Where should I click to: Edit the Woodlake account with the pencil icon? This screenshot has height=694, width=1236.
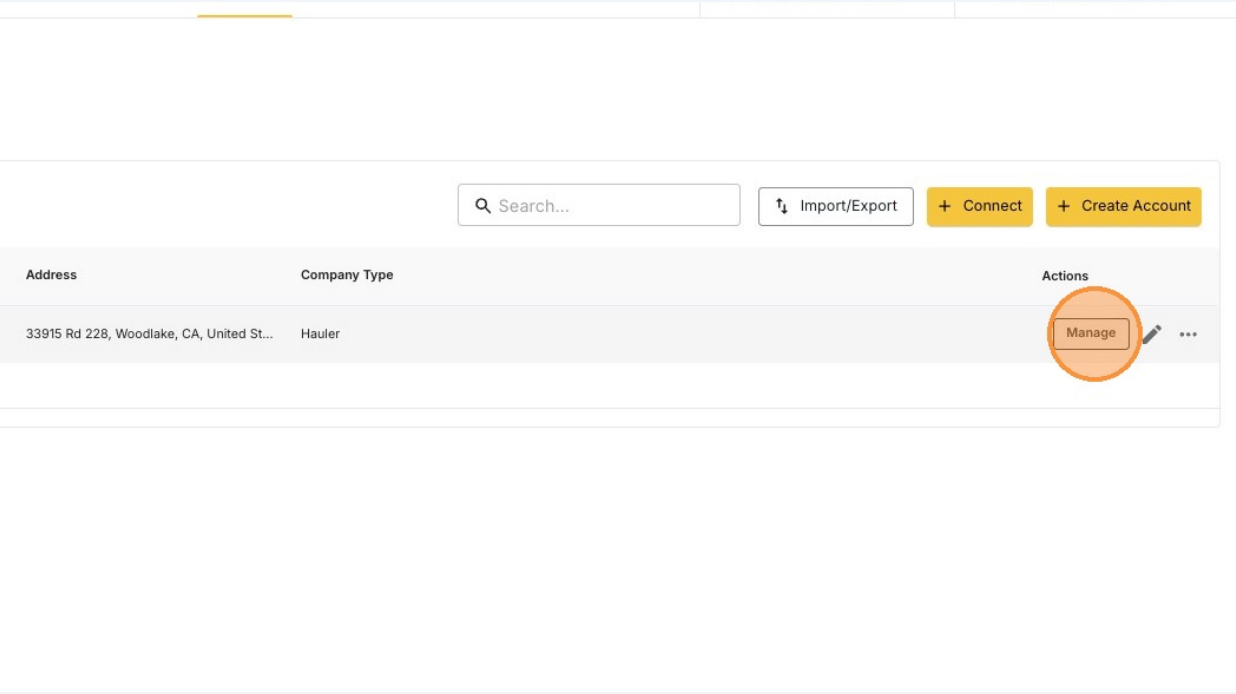[x=1152, y=334]
